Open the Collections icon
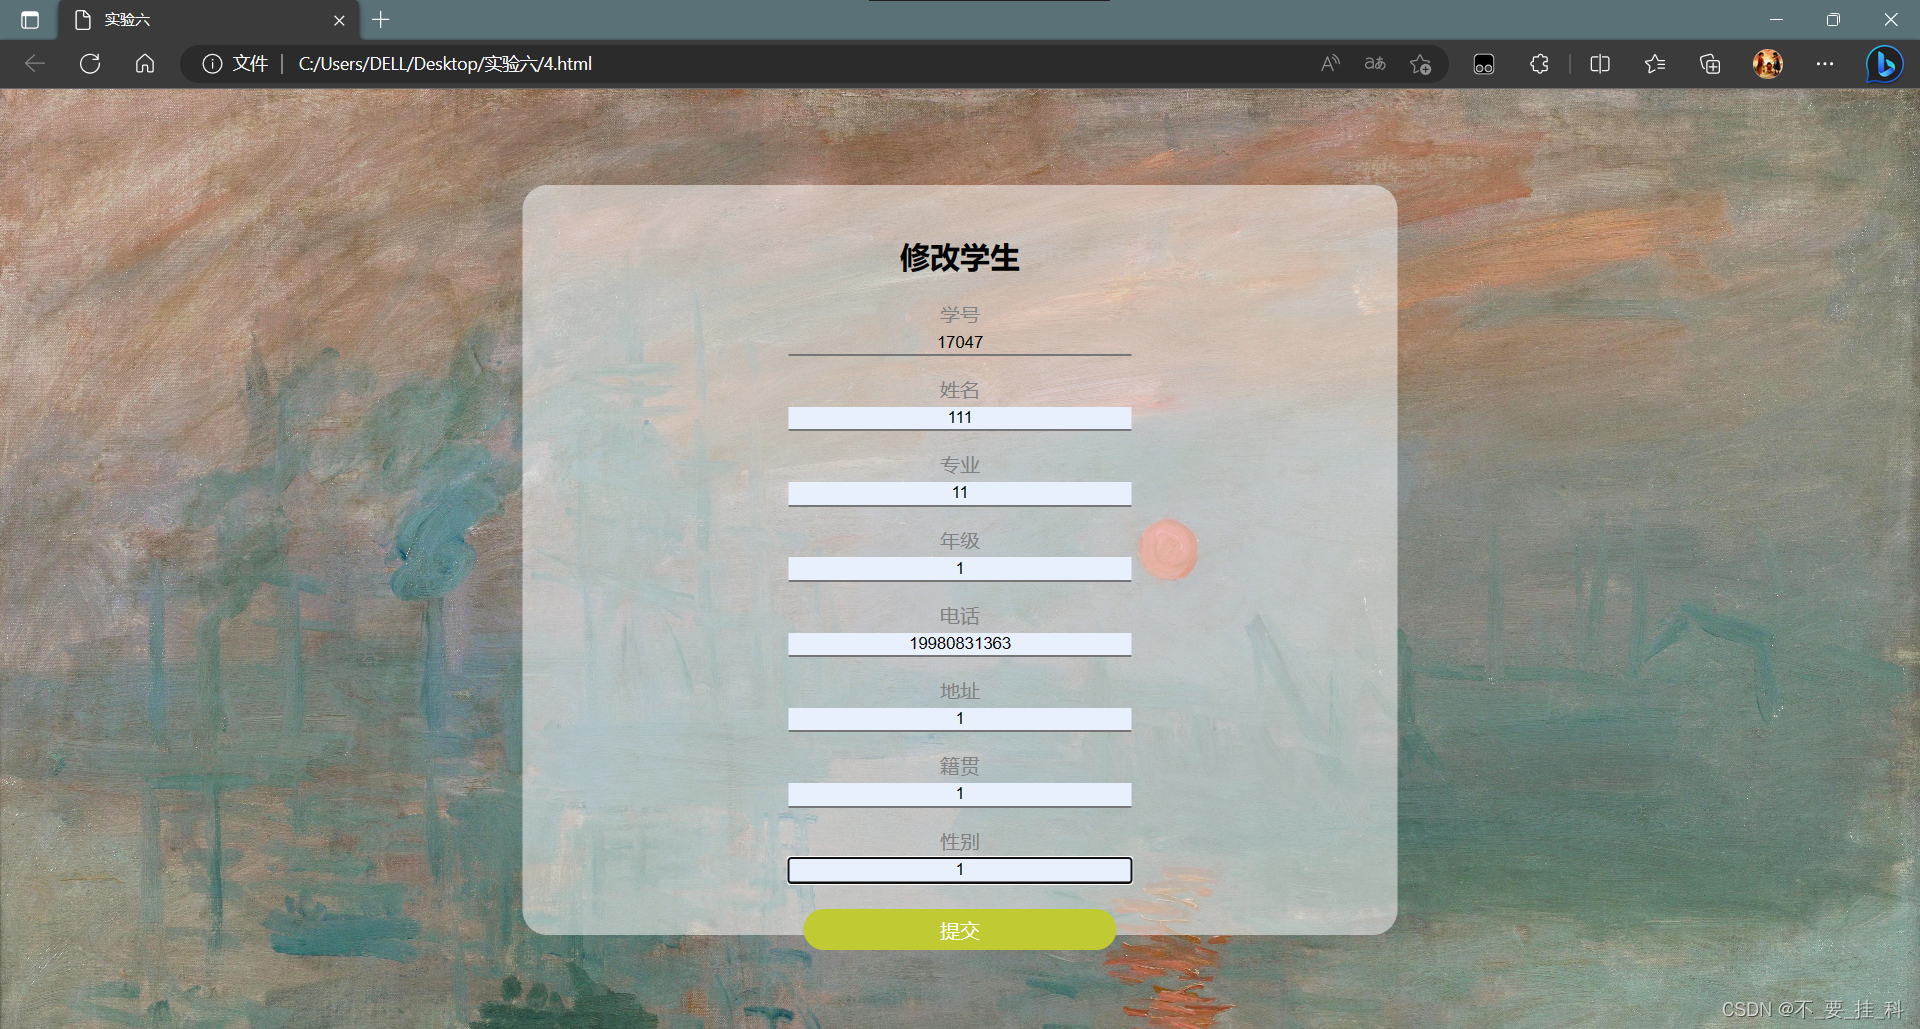 (1710, 64)
